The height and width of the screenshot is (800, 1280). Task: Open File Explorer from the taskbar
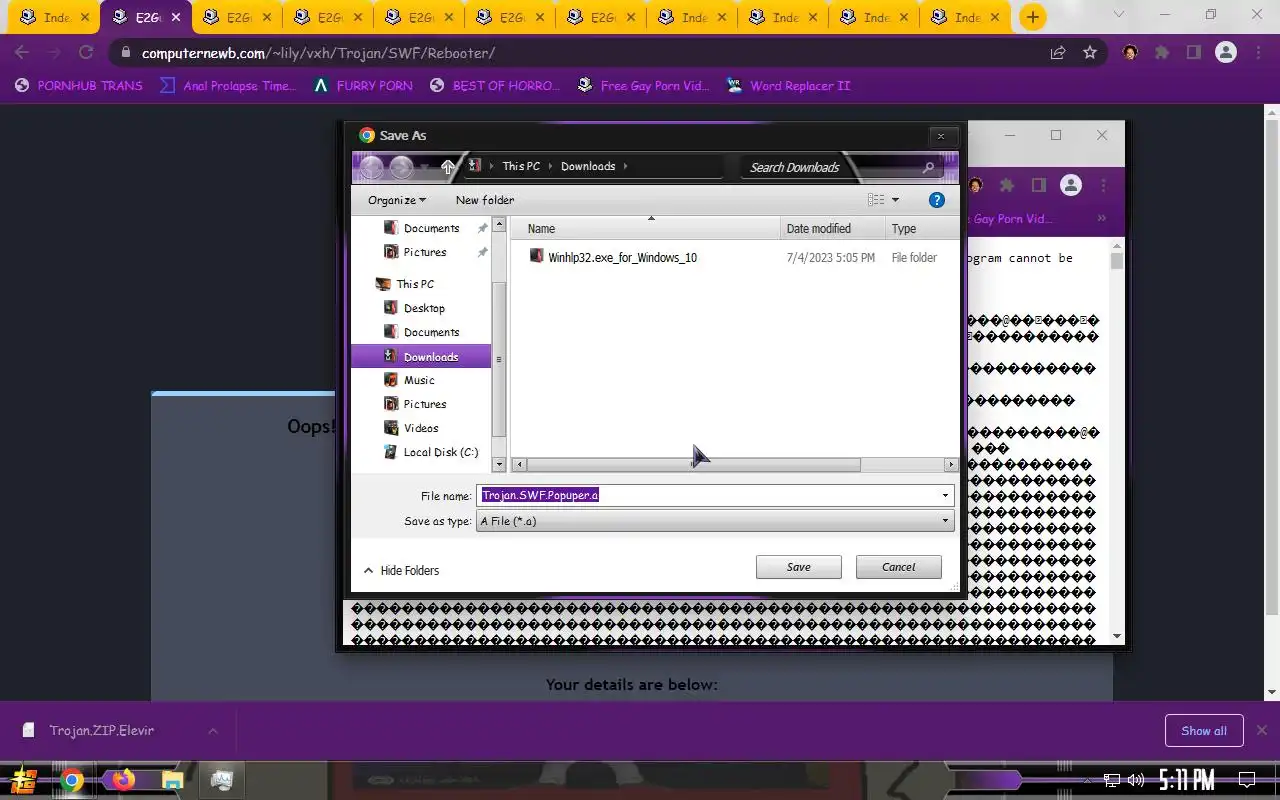coord(172,780)
